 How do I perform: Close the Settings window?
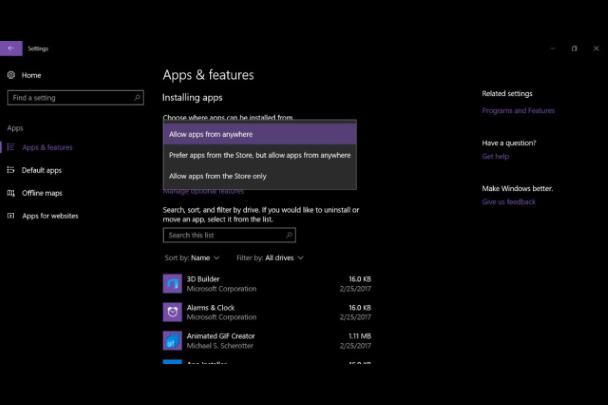[596, 48]
